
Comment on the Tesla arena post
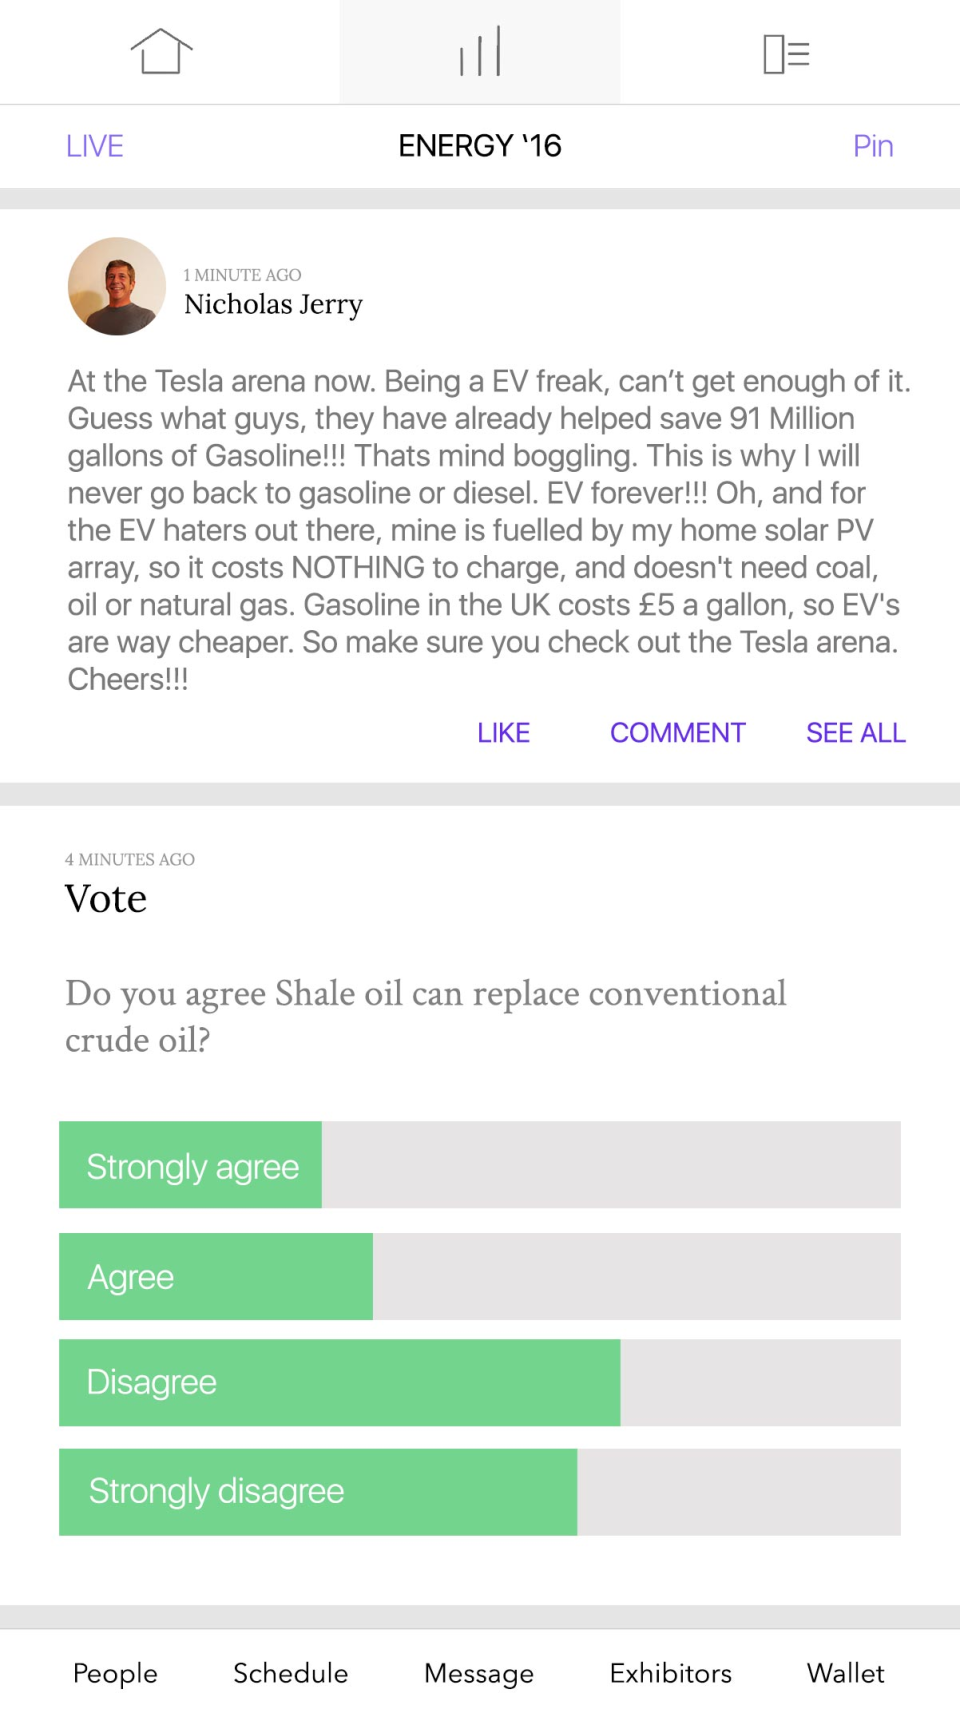click(677, 733)
